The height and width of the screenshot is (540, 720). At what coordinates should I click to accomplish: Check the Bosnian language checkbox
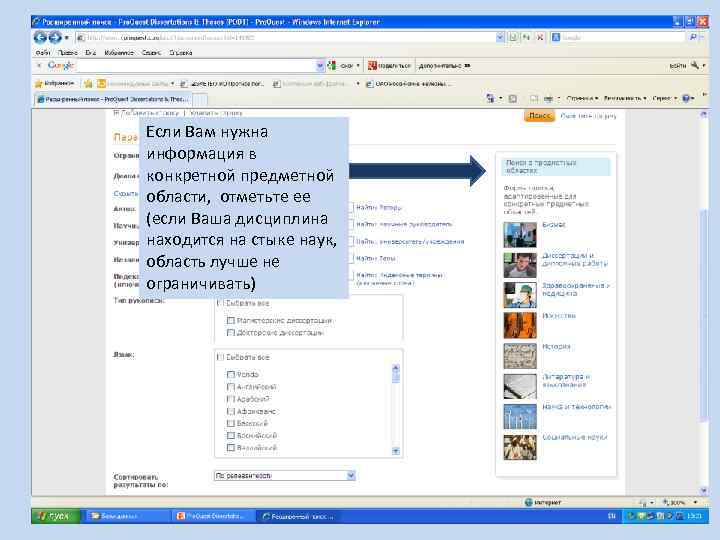coord(231,435)
